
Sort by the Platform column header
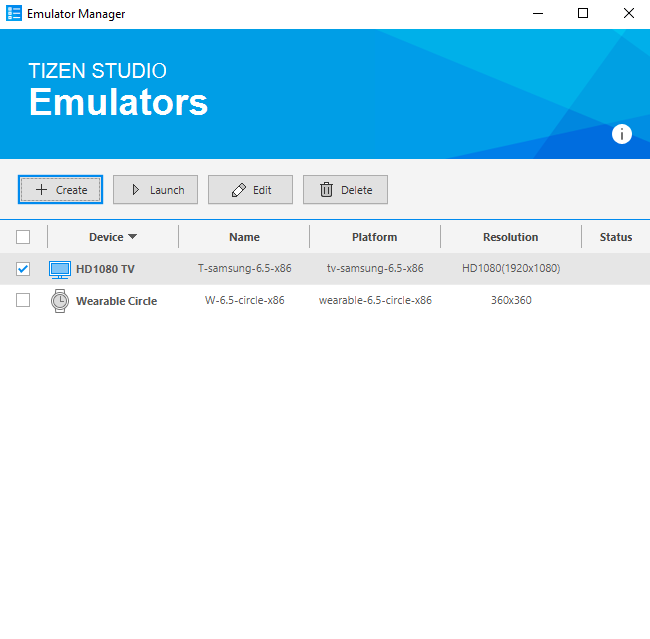click(374, 237)
